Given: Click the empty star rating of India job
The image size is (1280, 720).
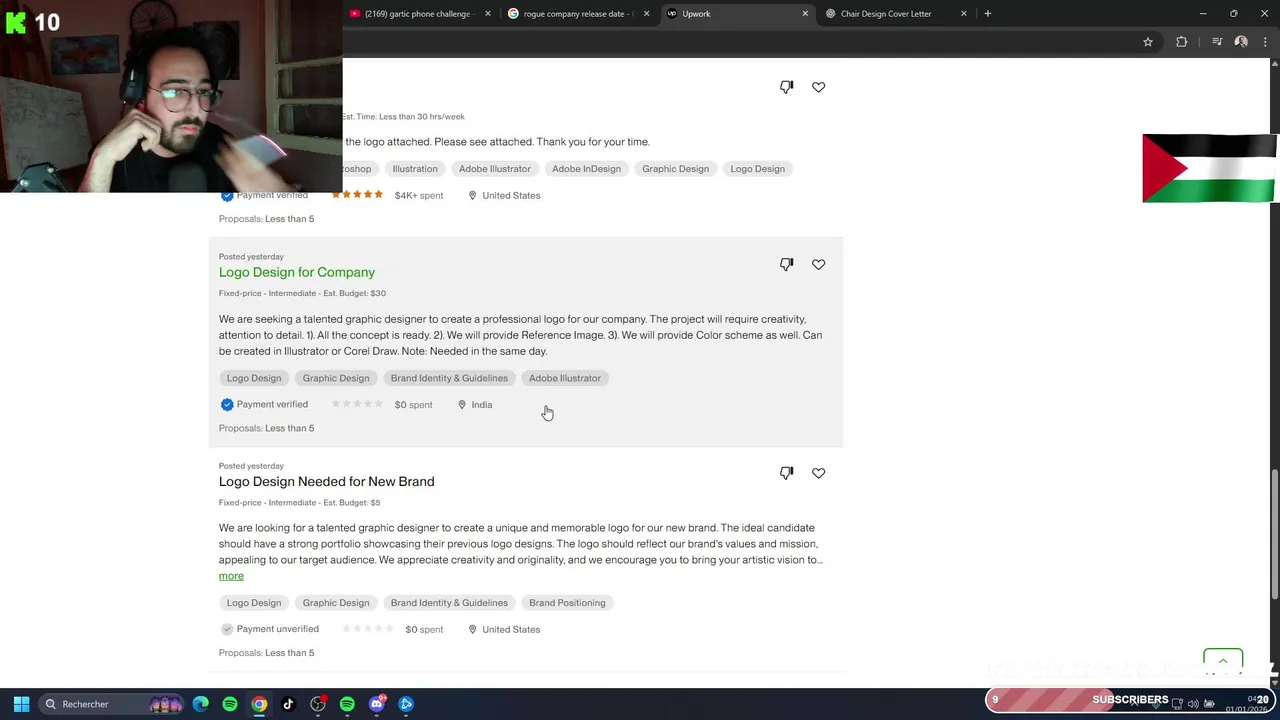Looking at the screenshot, I should (x=357, y=404).
